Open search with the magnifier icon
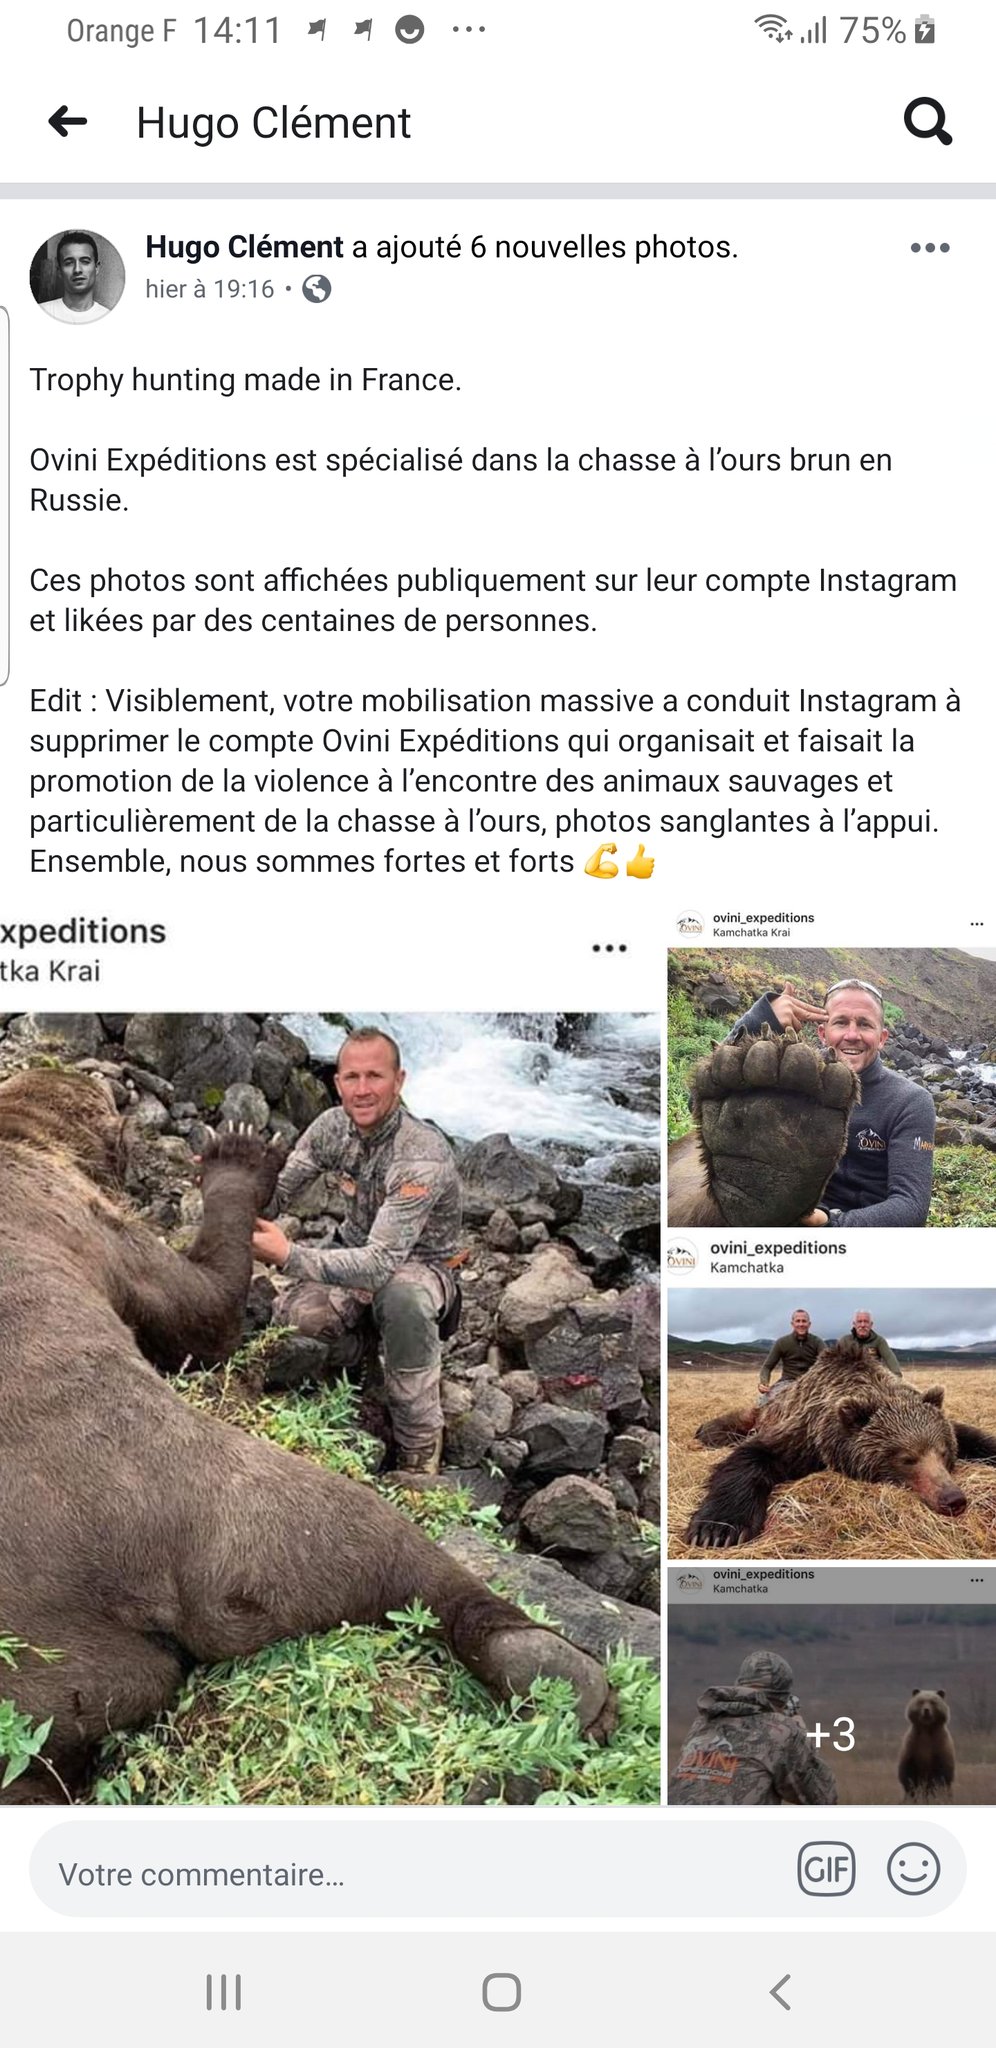The height and width of the screenshot is (2048, 996). click(928, 122)
